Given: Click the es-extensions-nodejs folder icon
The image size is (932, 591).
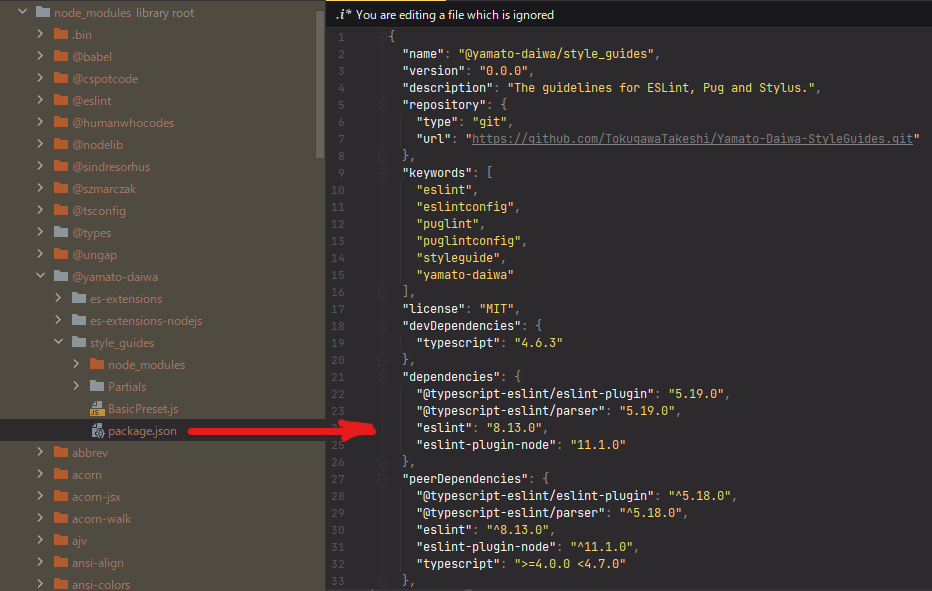Looking at the screenshot, I should point(78,320).
